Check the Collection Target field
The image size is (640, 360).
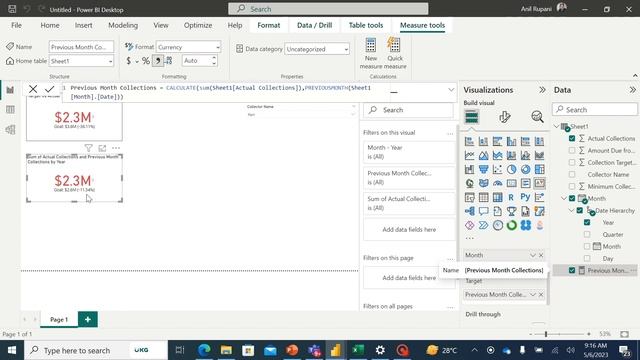(572, 162)
